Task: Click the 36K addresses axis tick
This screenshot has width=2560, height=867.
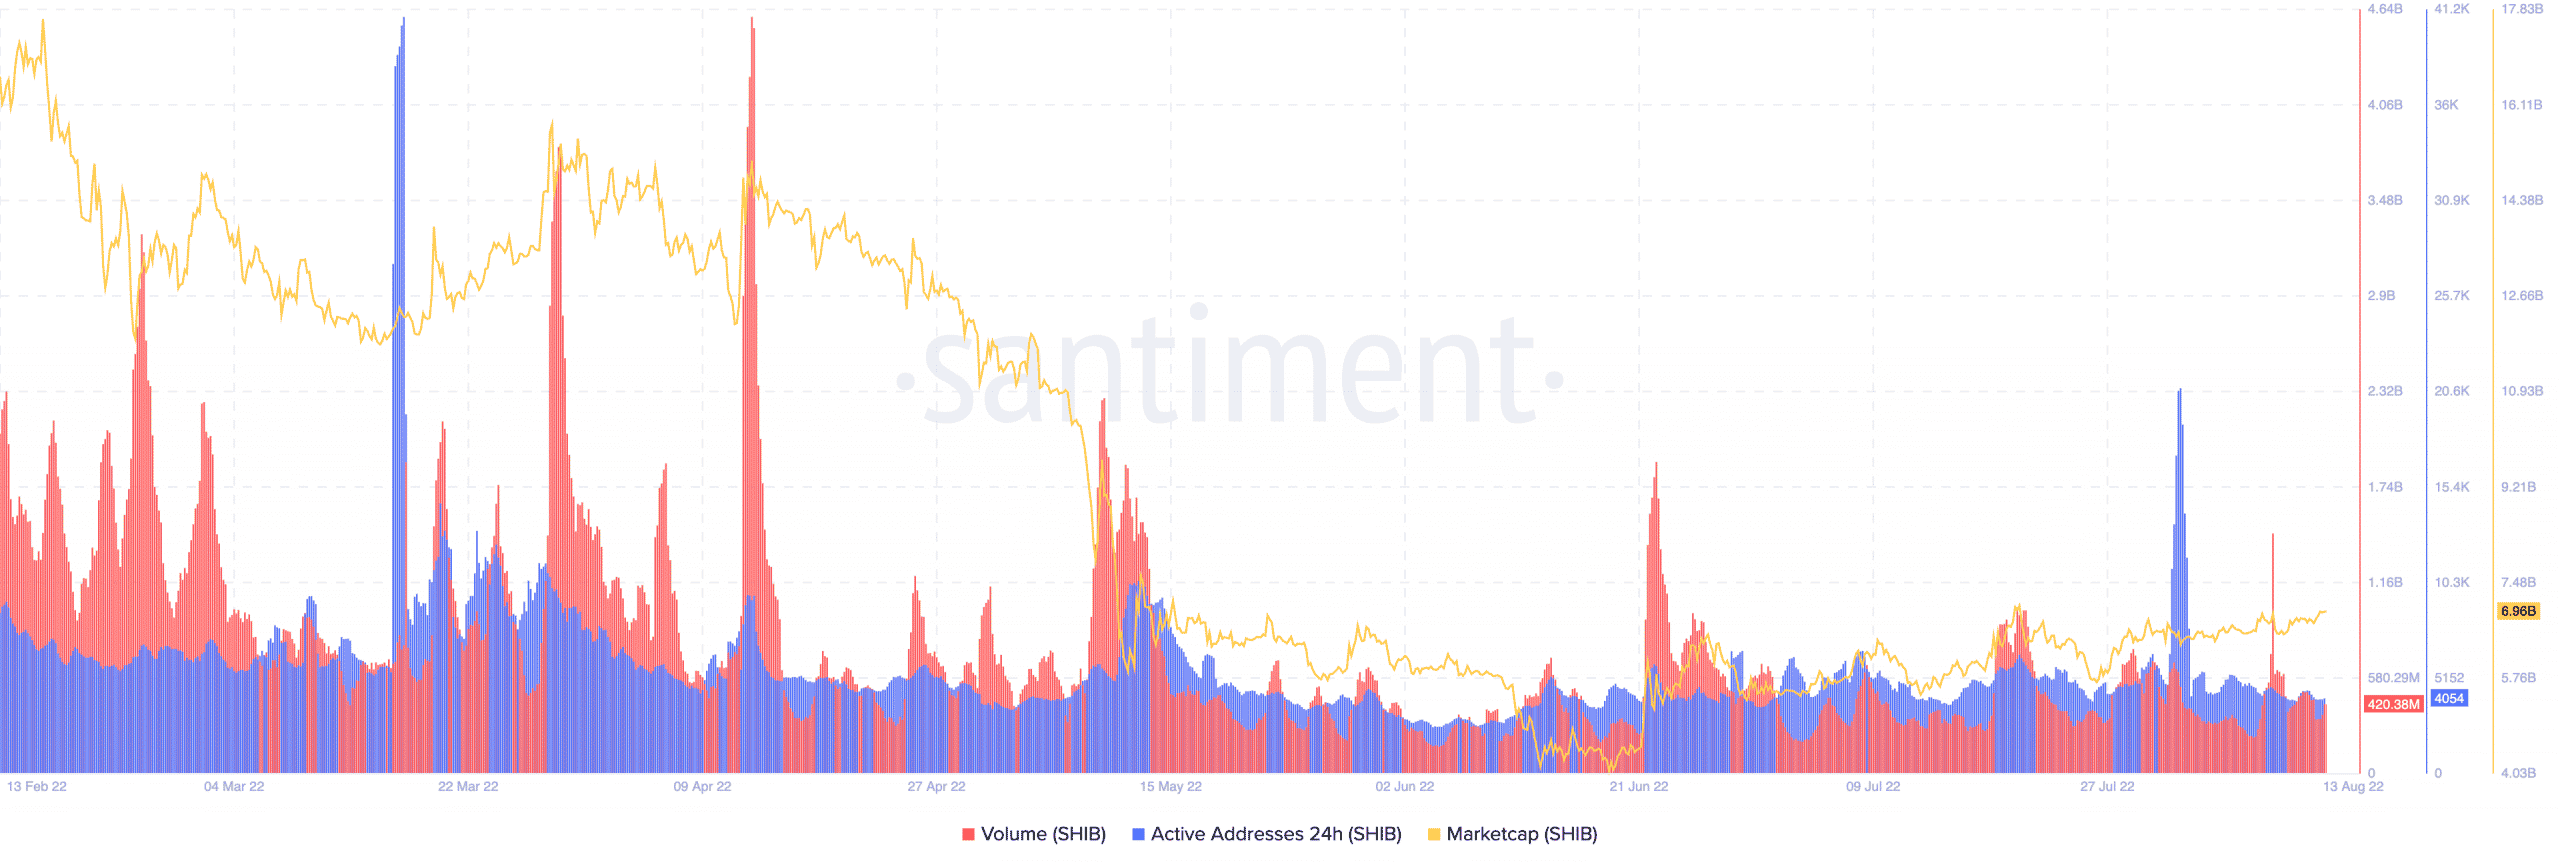Action: tap(2446, 105)
